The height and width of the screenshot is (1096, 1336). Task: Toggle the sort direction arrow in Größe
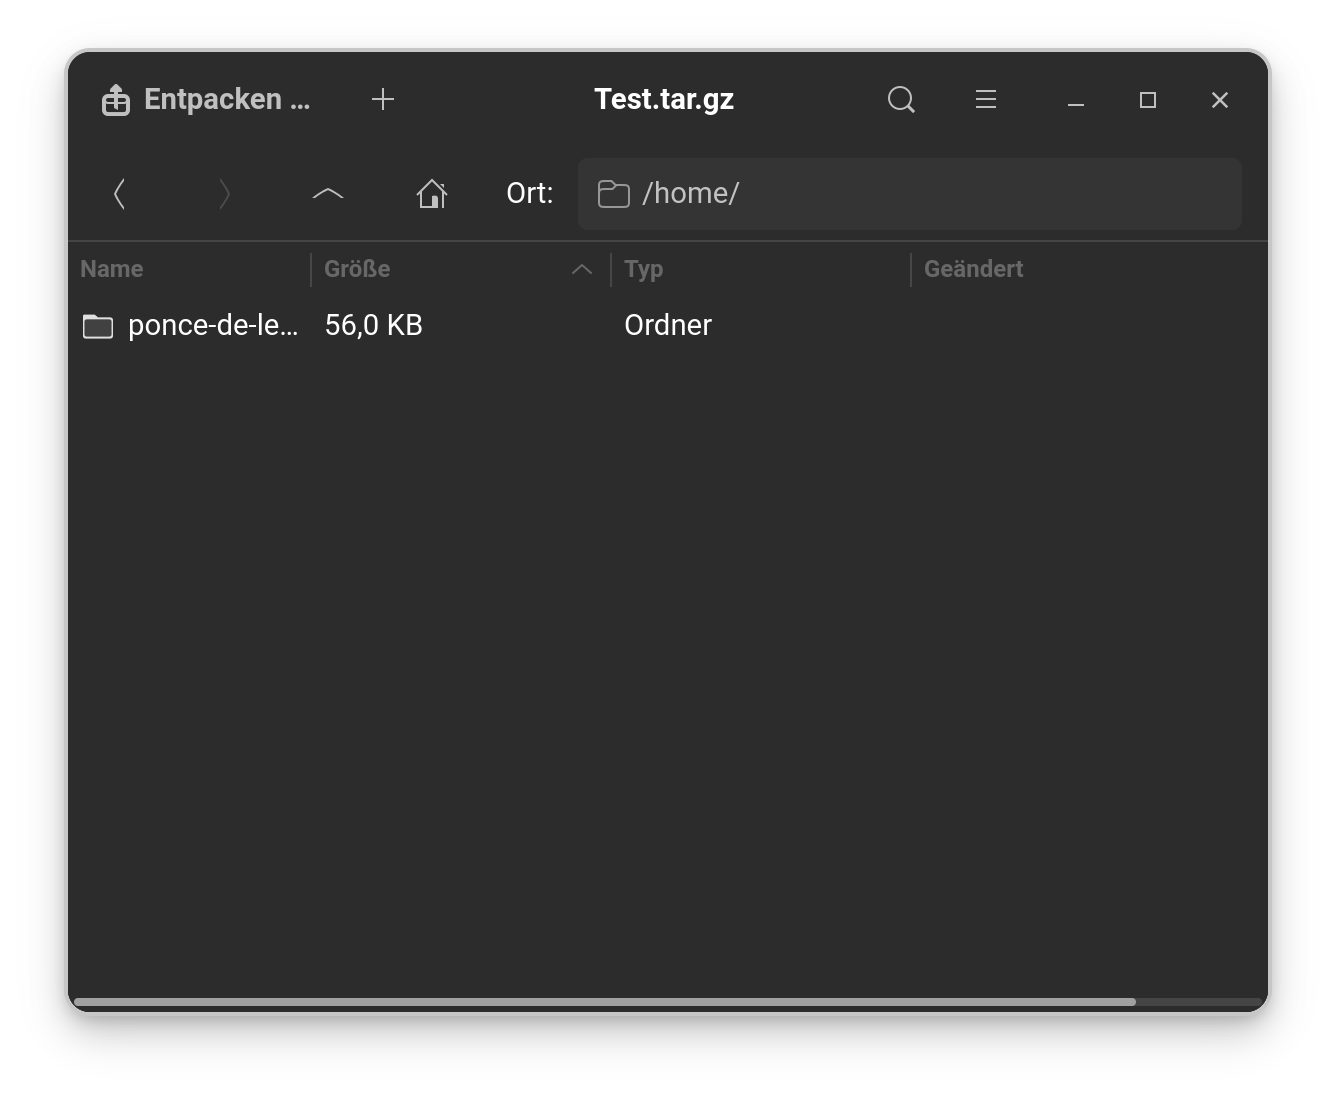coord(582,269)
